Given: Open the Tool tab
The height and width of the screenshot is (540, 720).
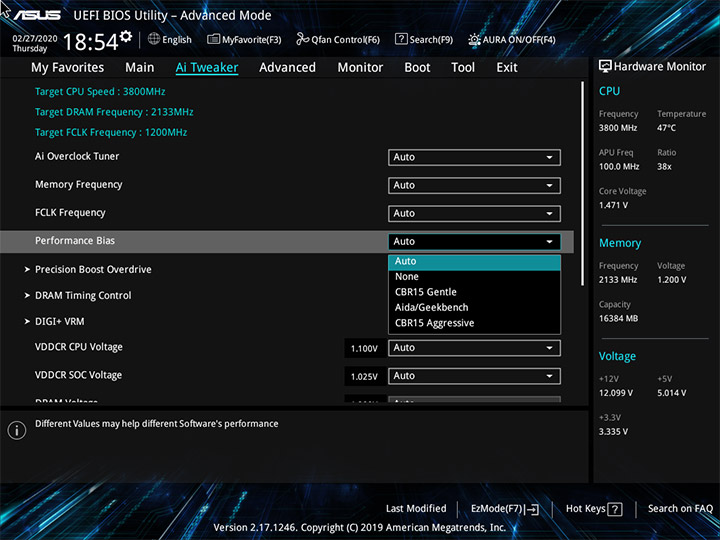Looking at the screenshot, I should click(x=463, y=68).
